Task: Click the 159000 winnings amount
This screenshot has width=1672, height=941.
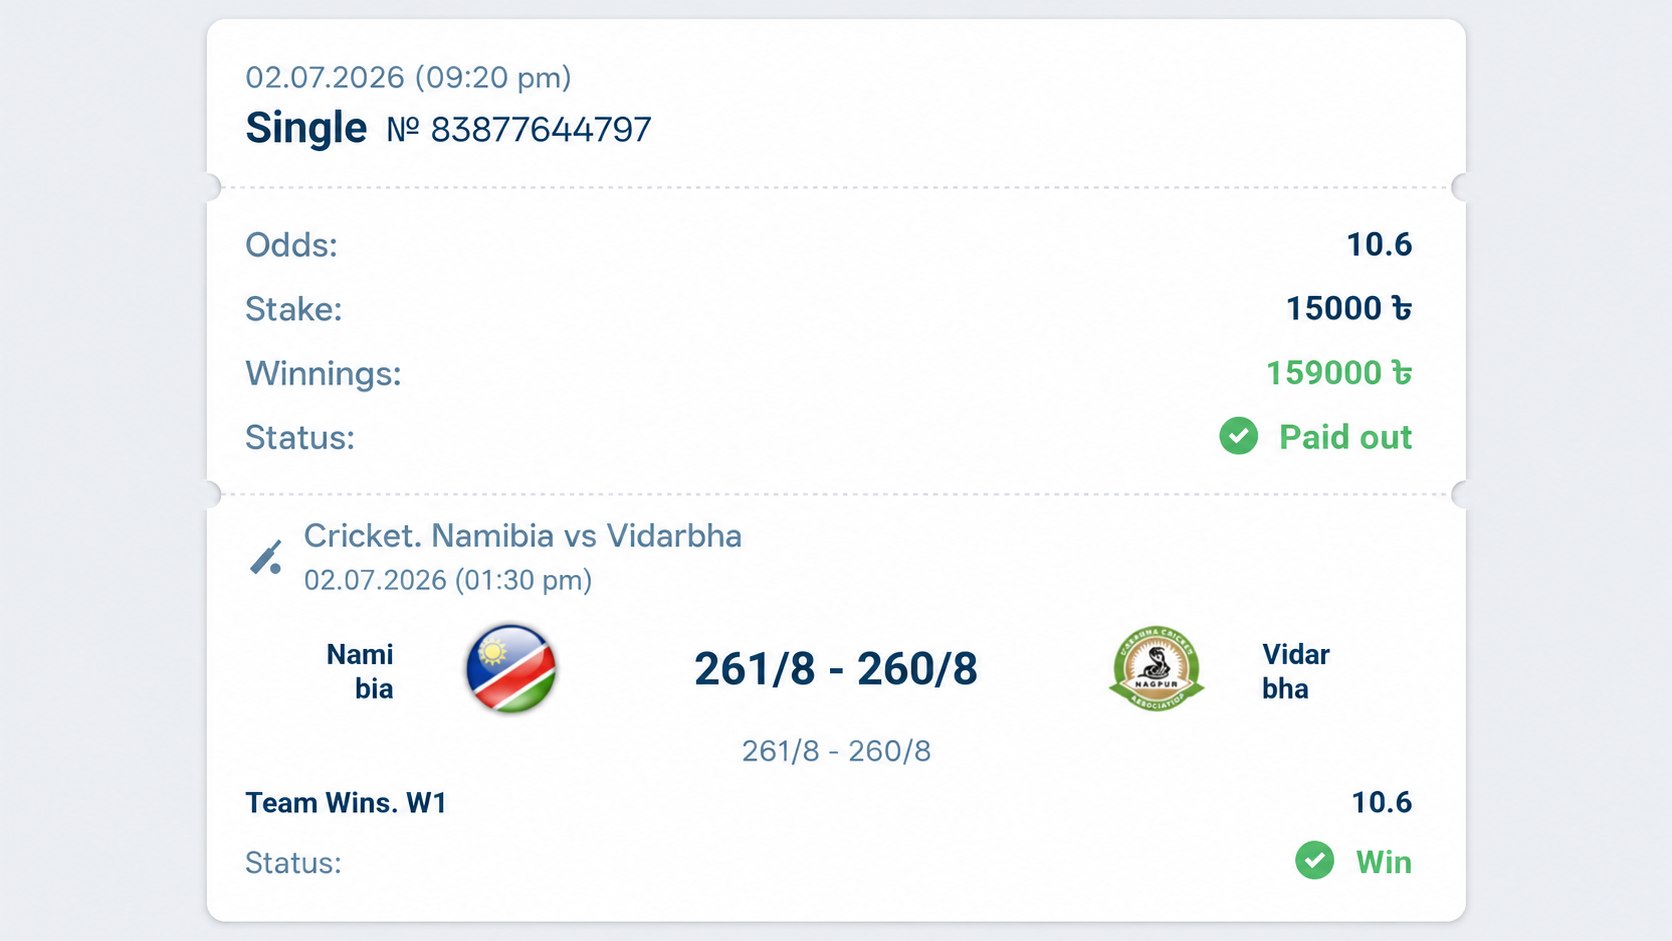Action: click(x=1339, y=373)
